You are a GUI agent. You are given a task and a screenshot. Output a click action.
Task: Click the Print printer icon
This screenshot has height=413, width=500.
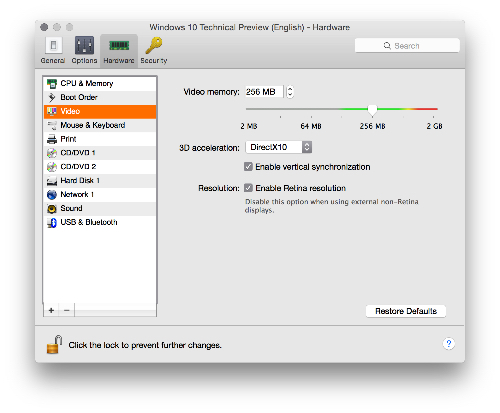(52, 139)
